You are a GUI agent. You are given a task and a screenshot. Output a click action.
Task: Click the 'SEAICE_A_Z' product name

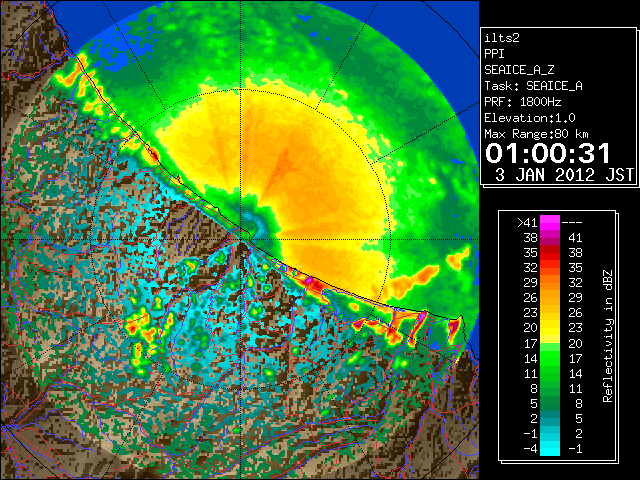(x=519, y=70)
